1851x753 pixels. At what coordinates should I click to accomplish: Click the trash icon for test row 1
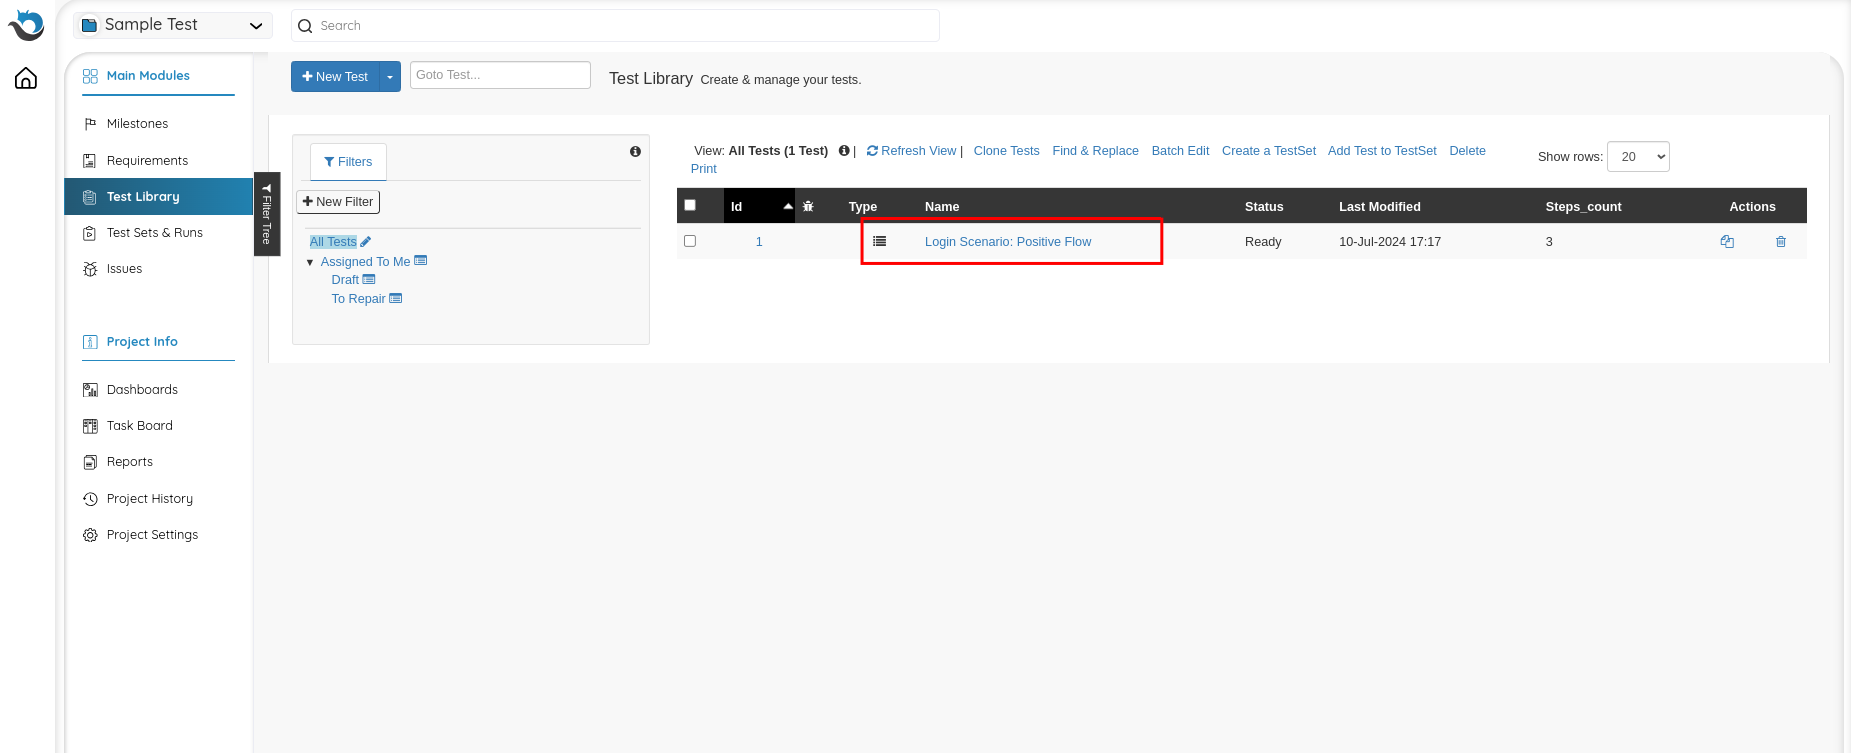coord(1780,241)
